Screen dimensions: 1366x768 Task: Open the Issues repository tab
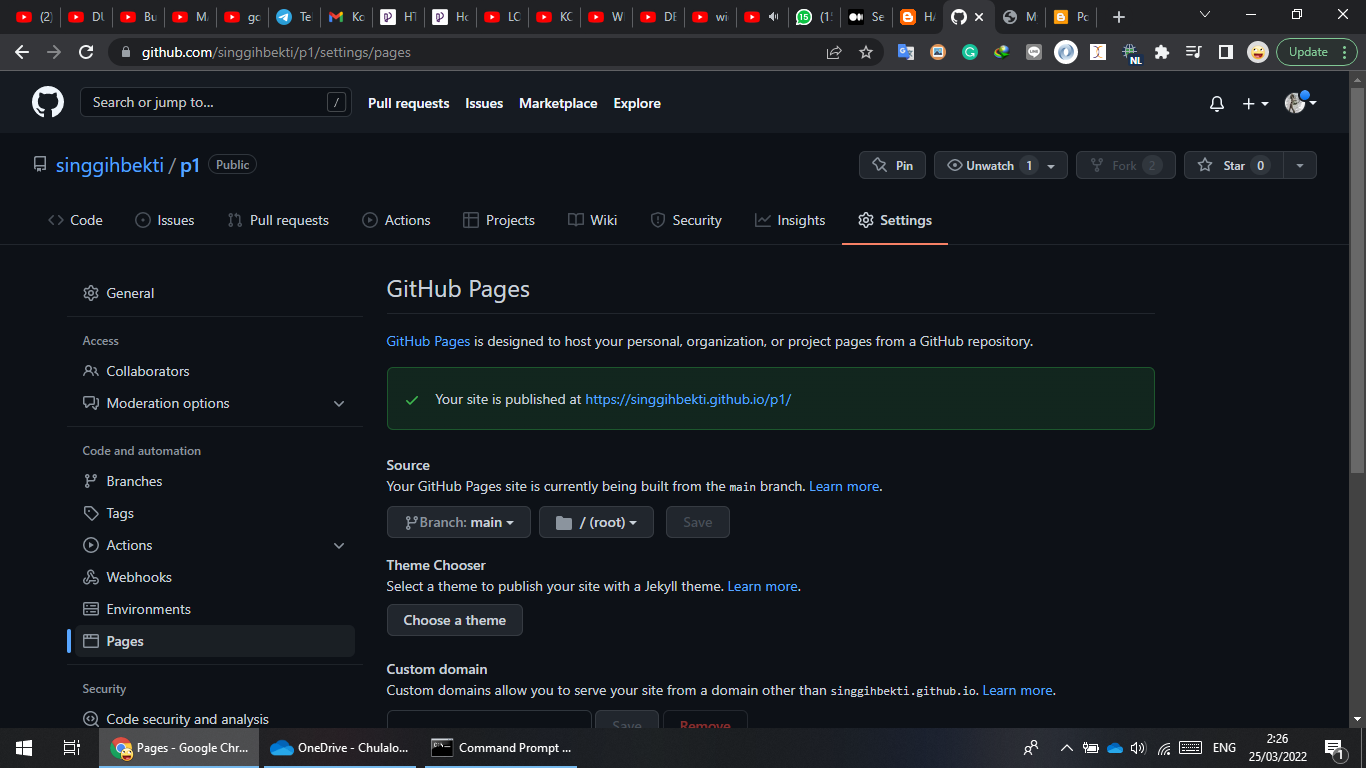[165, 220]
